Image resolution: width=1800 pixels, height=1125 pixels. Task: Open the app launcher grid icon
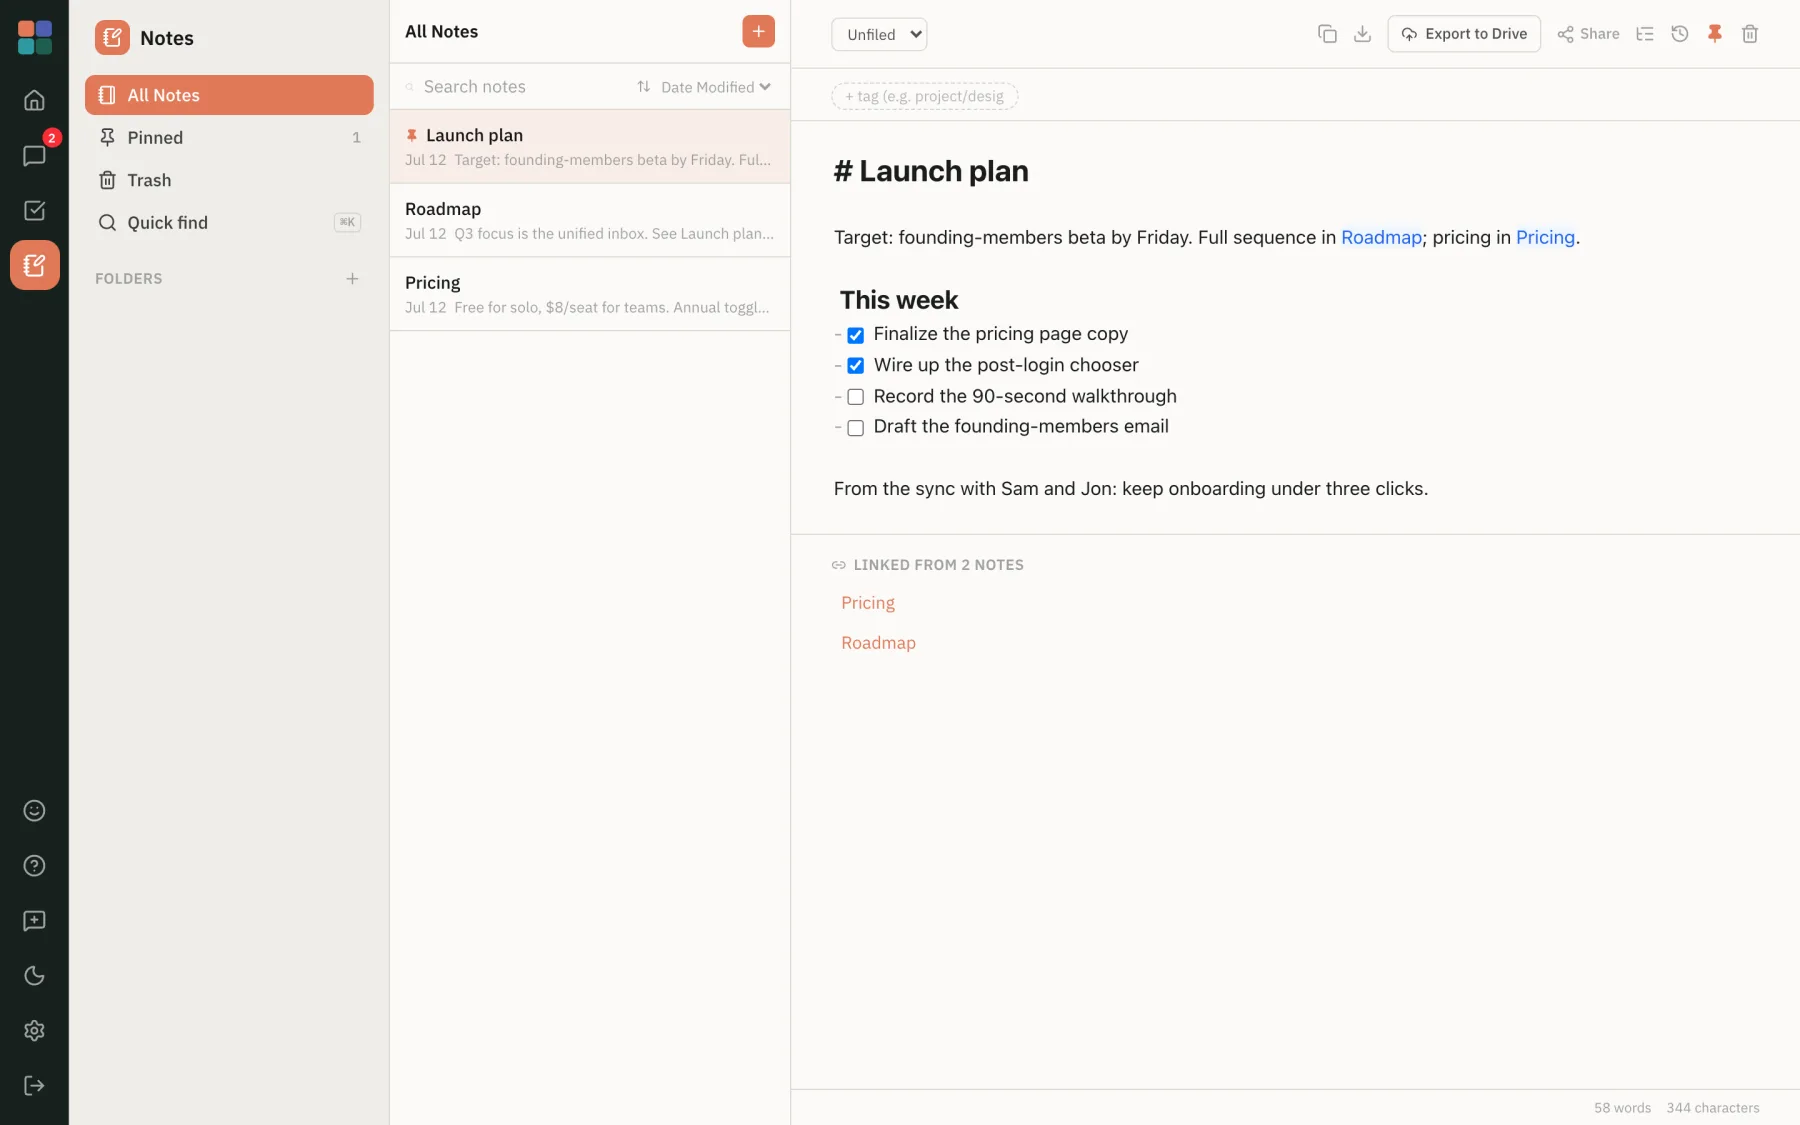coord(34,37)
